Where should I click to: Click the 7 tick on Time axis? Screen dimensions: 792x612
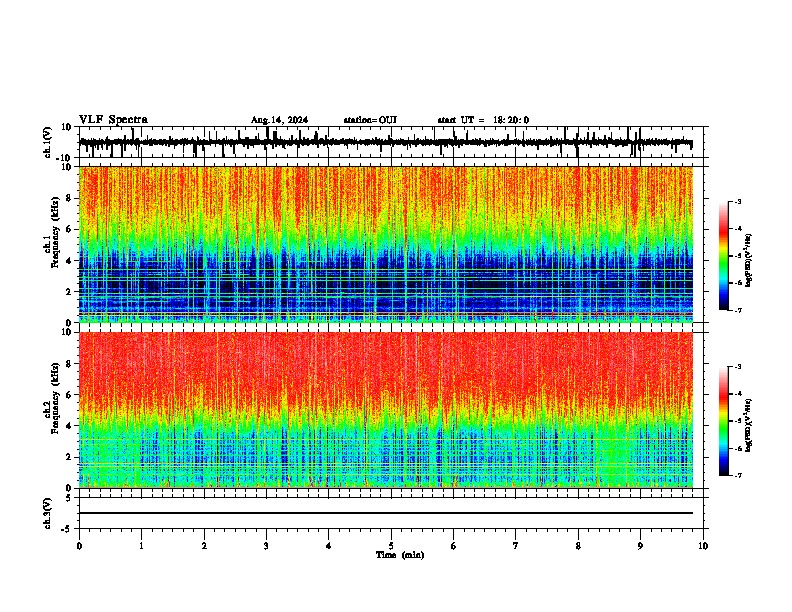[x=516, y=546]
